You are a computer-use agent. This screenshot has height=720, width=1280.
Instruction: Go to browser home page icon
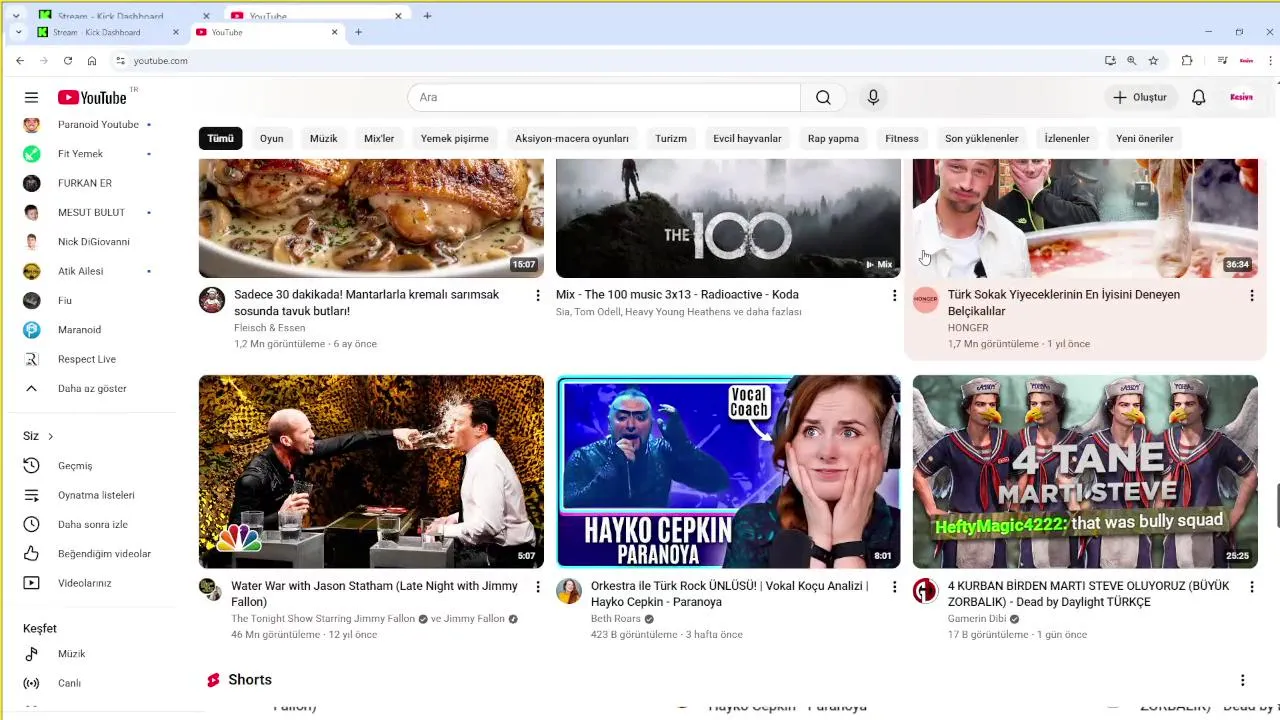coord(92,61)
